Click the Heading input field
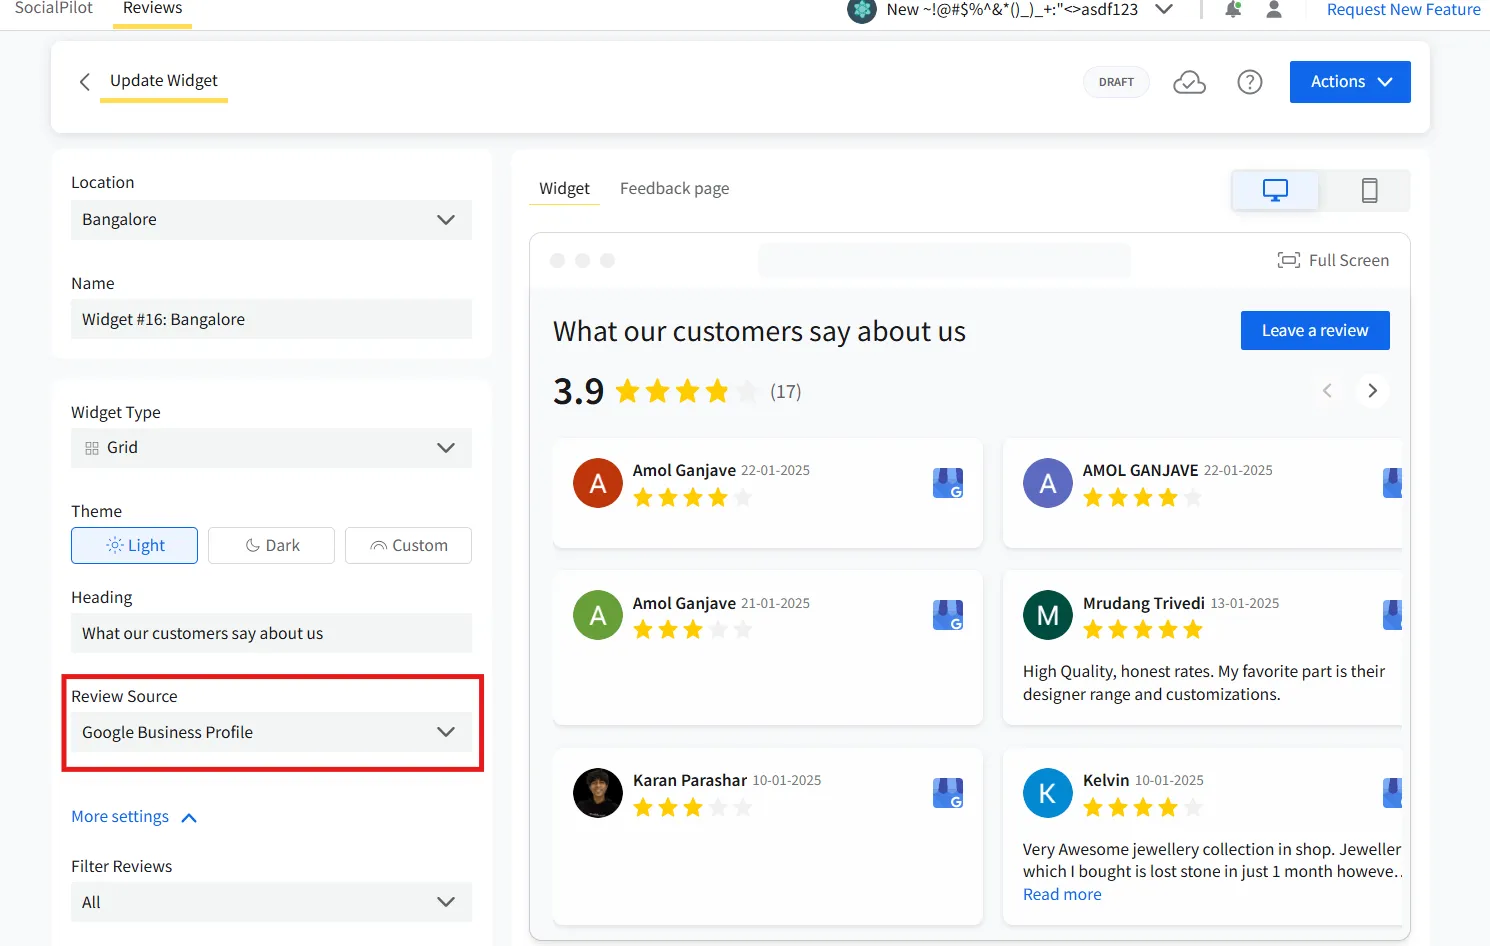The height and width of the screenshot is (946, 1490). pyautogui.click(x=271, y=633)
